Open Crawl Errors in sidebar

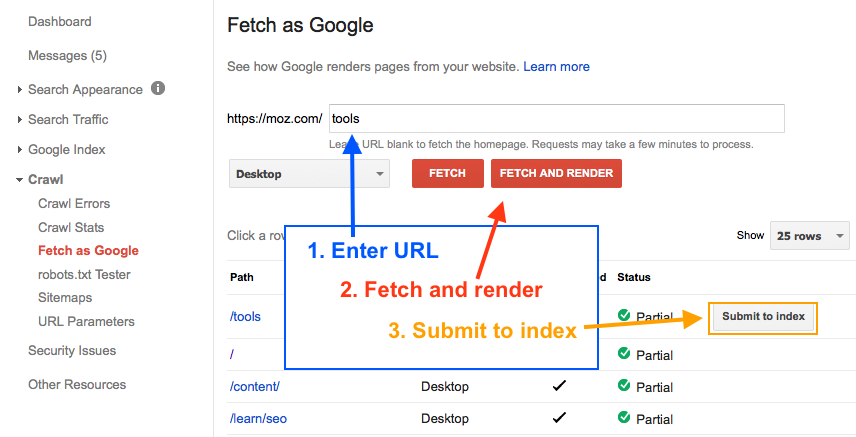click(74, 204)
